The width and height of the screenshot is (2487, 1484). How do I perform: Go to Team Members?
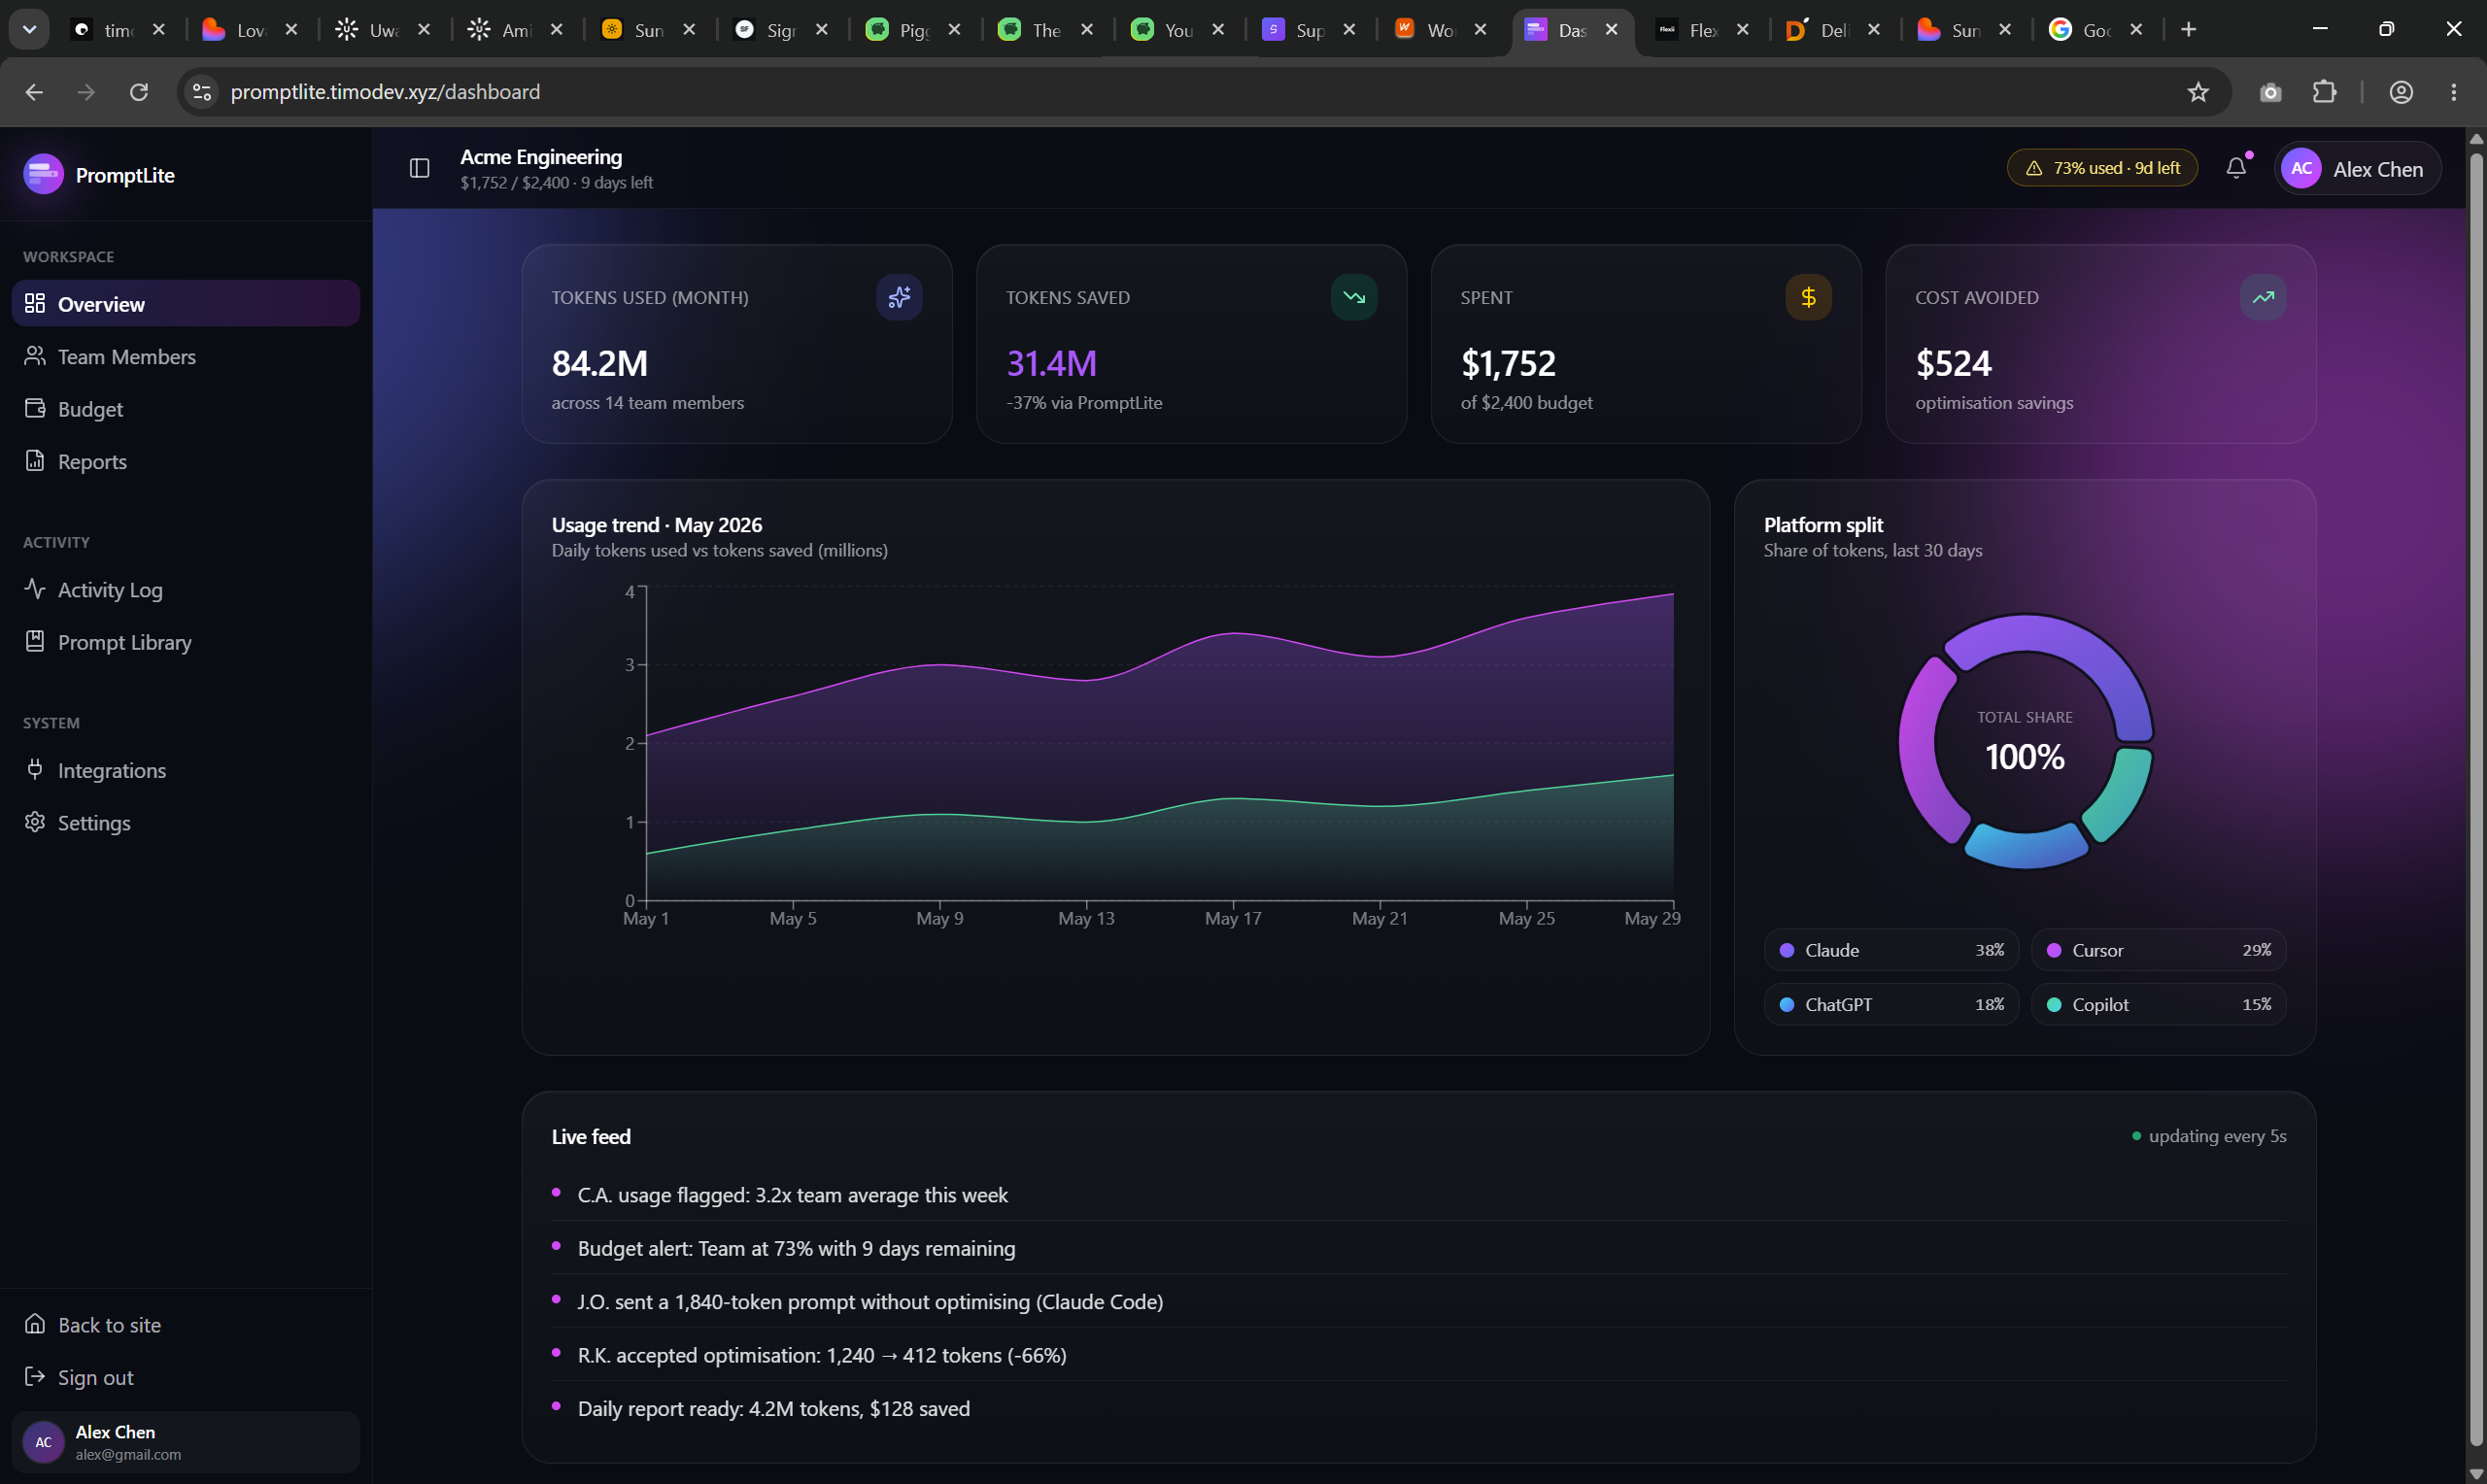click(185, 356)
